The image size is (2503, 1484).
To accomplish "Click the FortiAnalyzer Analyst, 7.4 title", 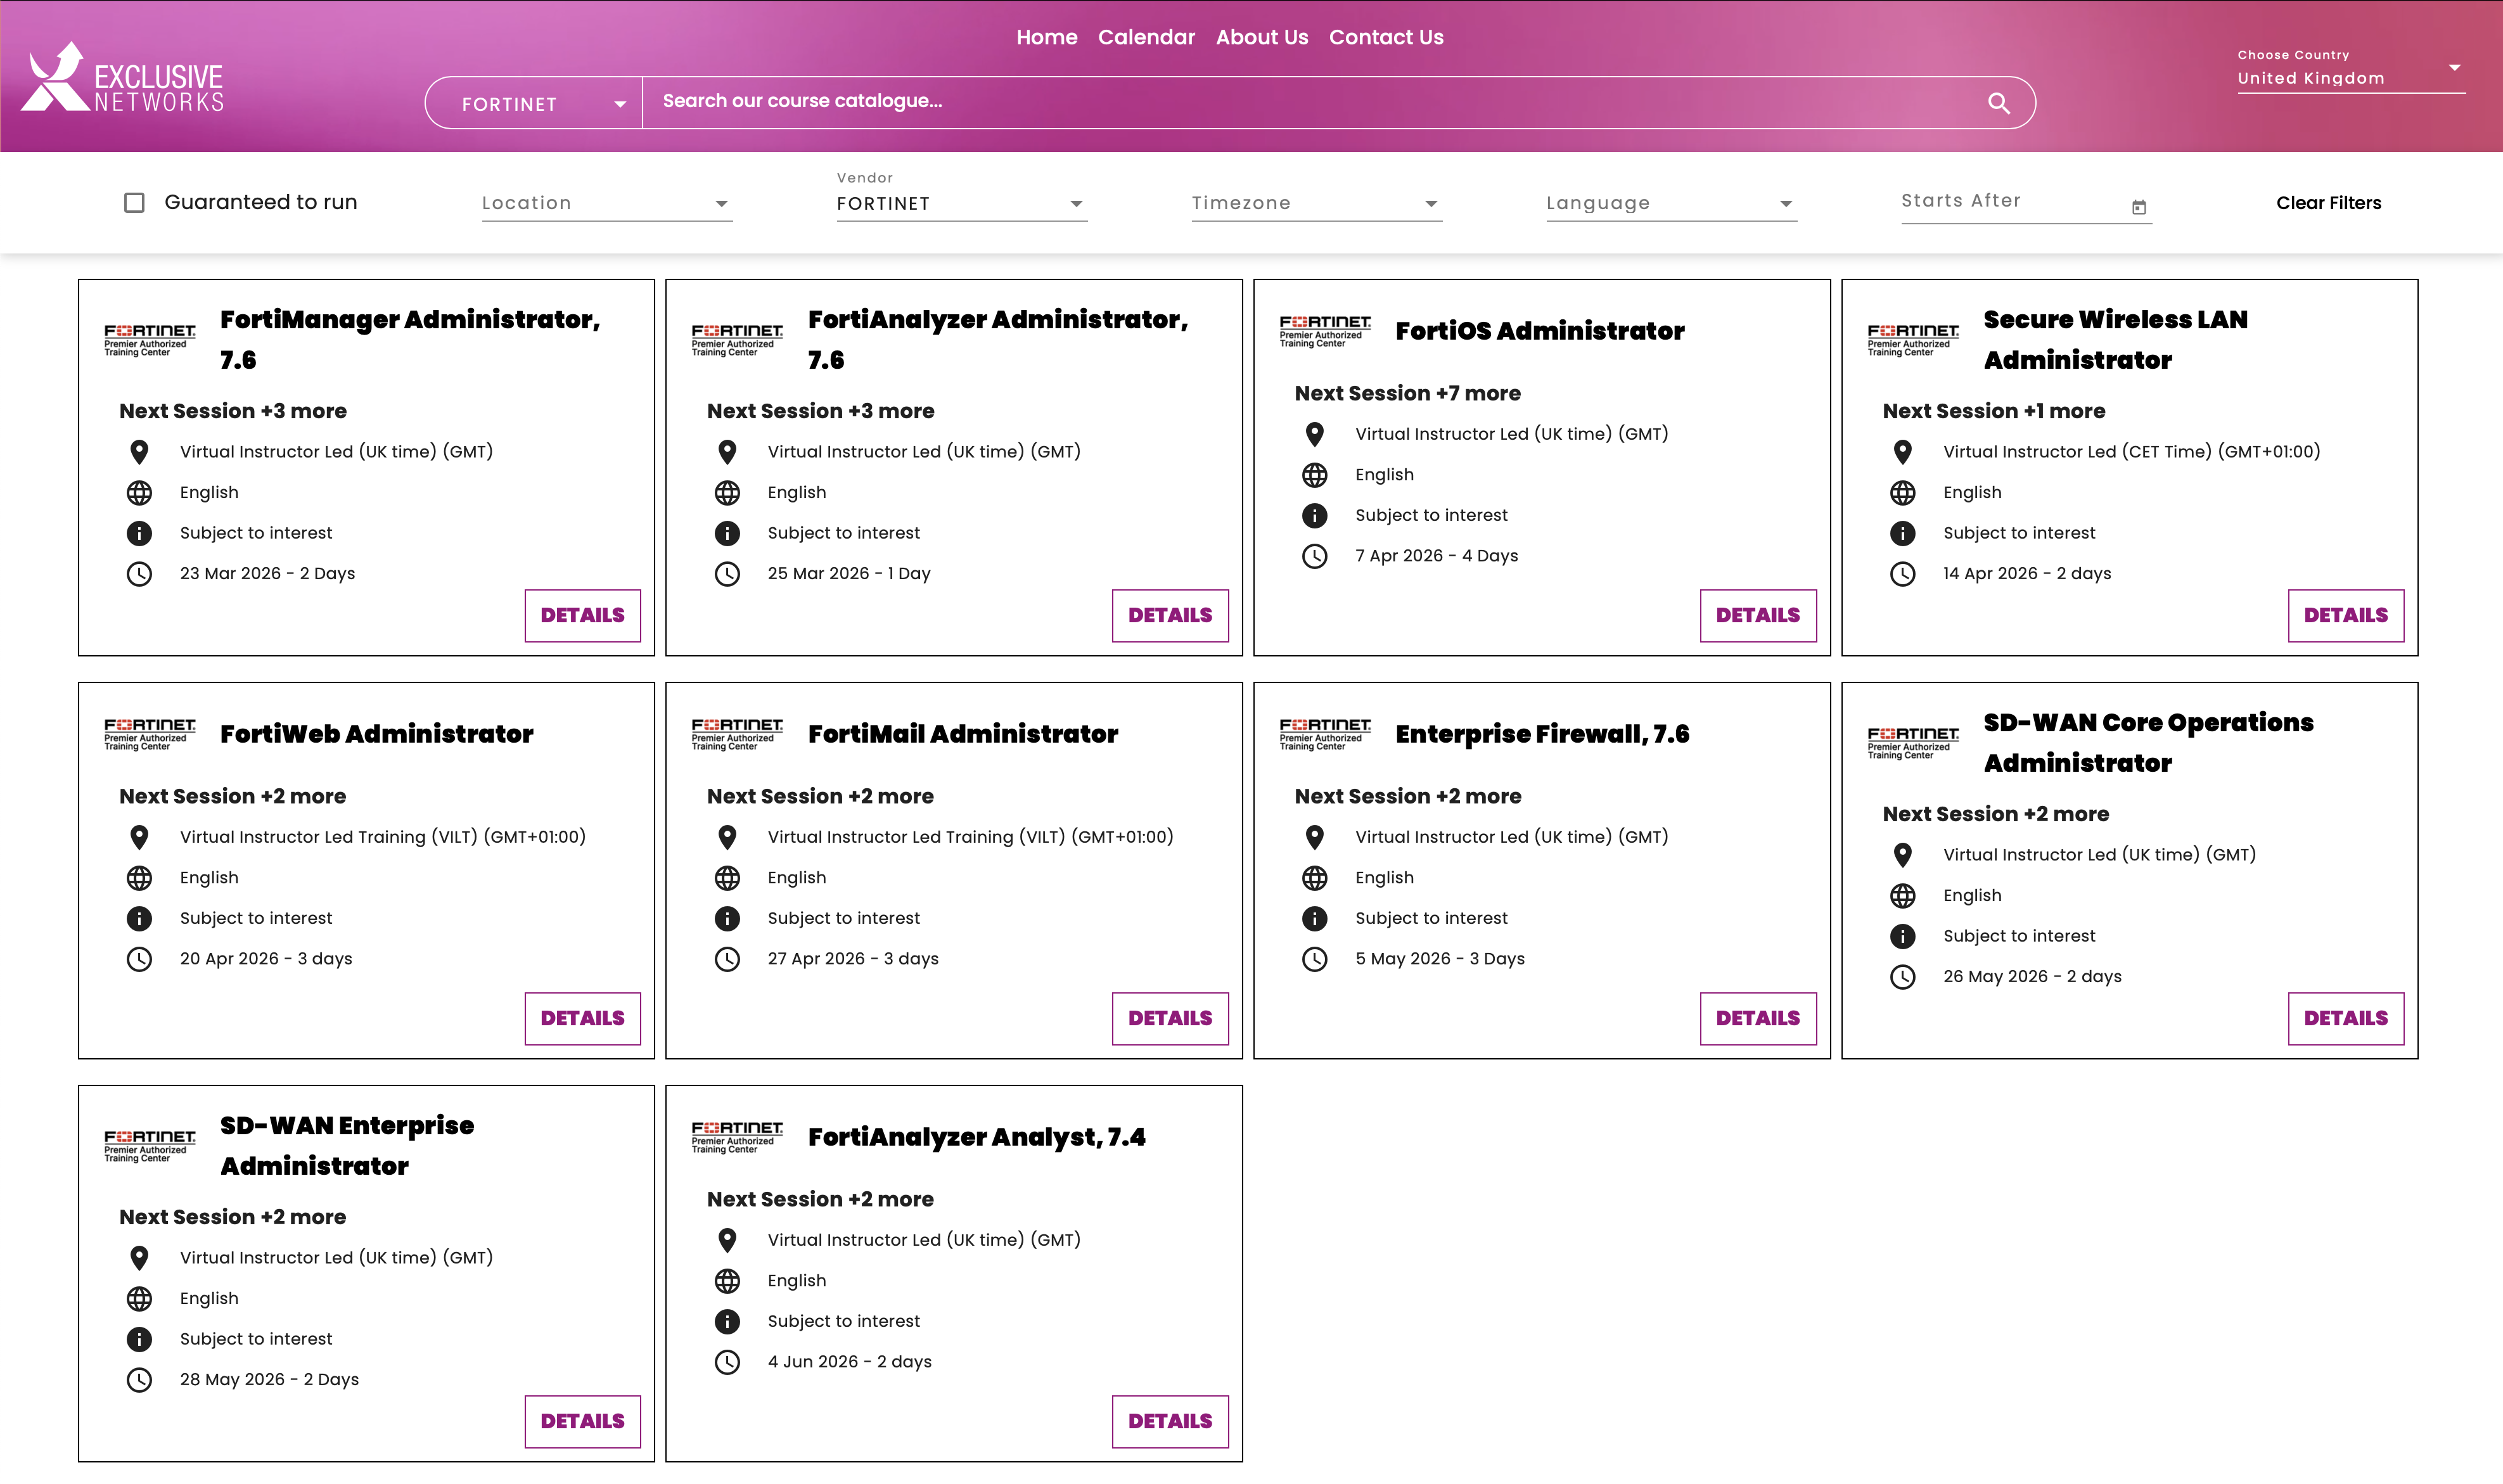I will [x=976, y=1137].
